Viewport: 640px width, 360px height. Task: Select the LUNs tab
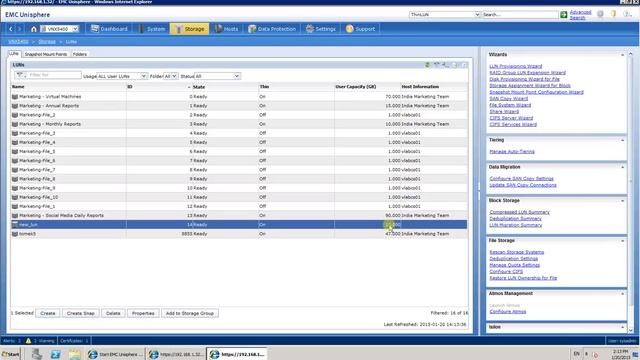(x=14, y=53)
